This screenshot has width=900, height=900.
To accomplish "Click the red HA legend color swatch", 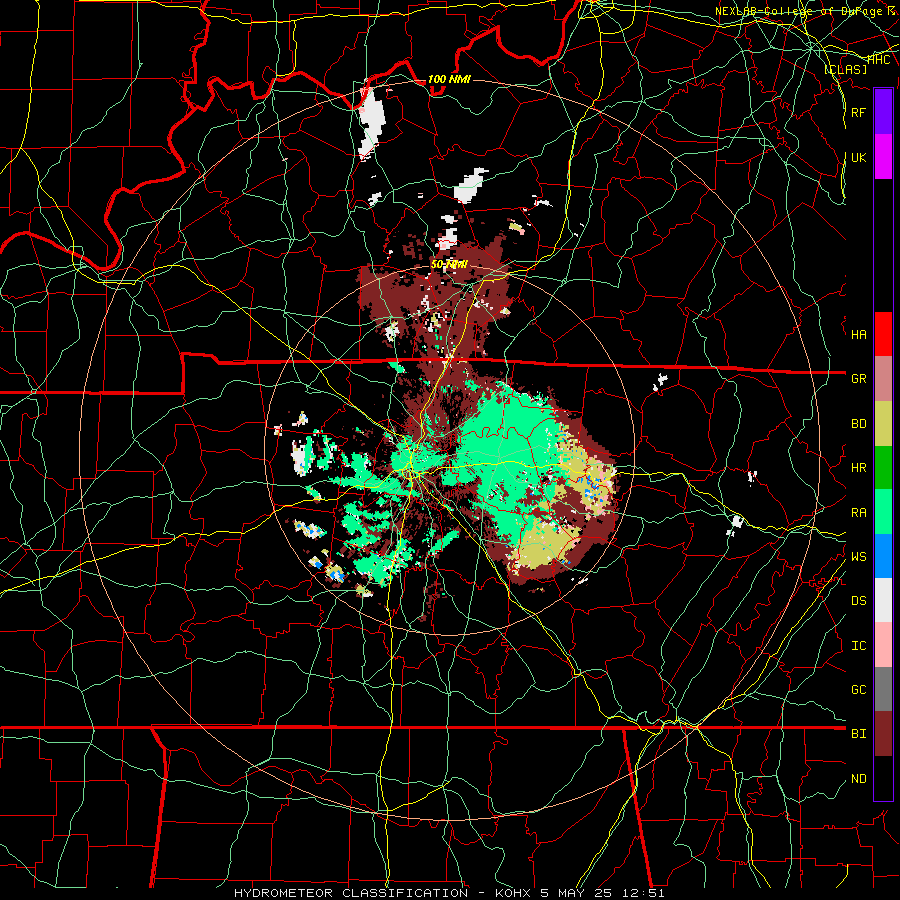I will (883, 334).
